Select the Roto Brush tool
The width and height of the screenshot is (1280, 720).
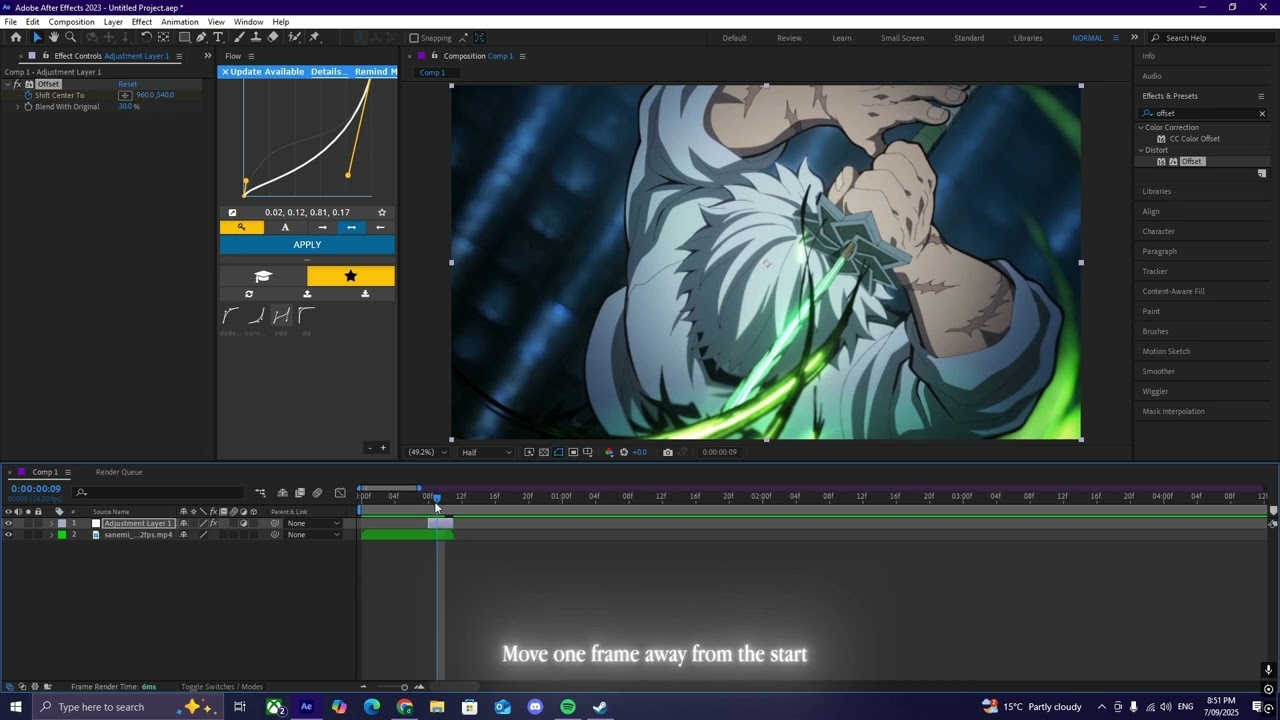294,37
